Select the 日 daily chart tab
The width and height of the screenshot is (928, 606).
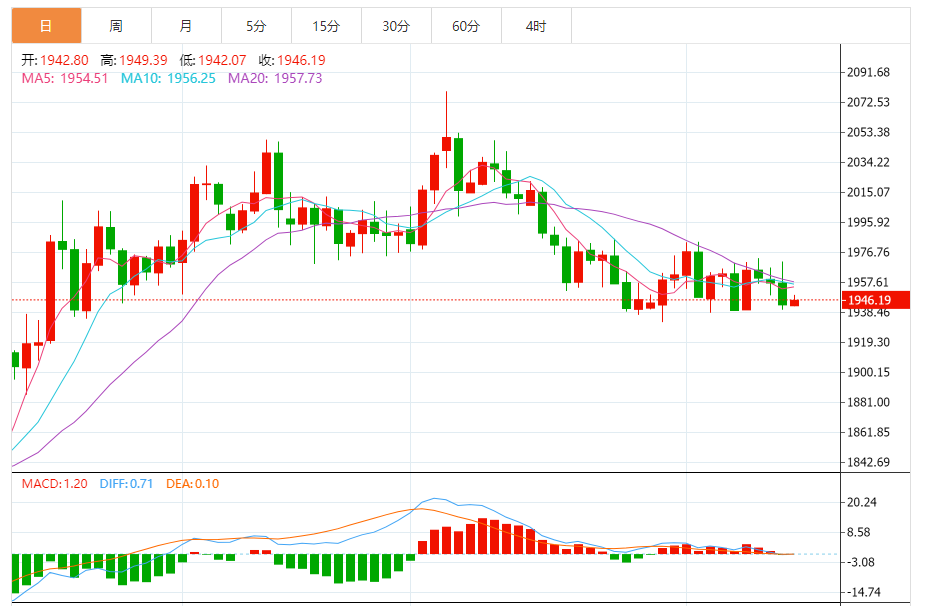pos(46,26)
